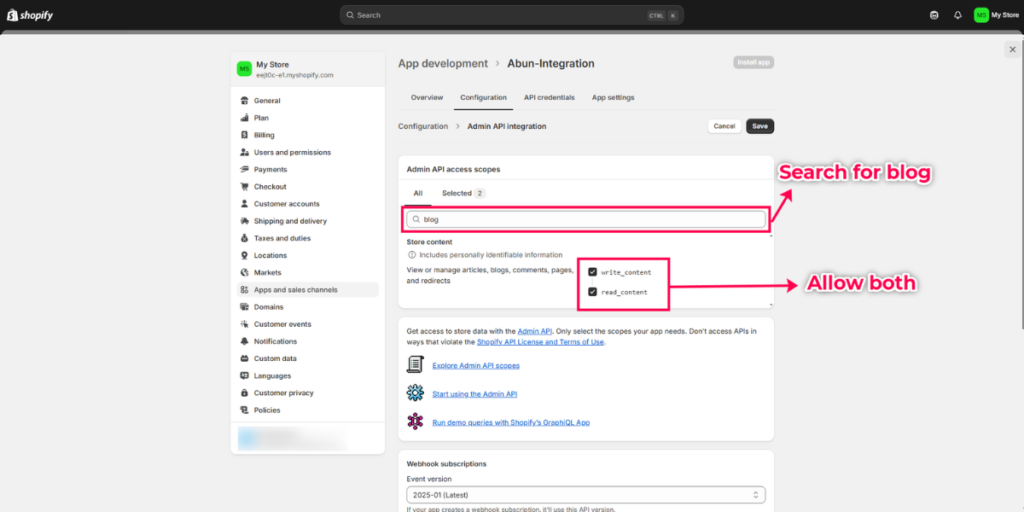
Task: Open Shopify API License and Terms of Use link
Action: 541,342
